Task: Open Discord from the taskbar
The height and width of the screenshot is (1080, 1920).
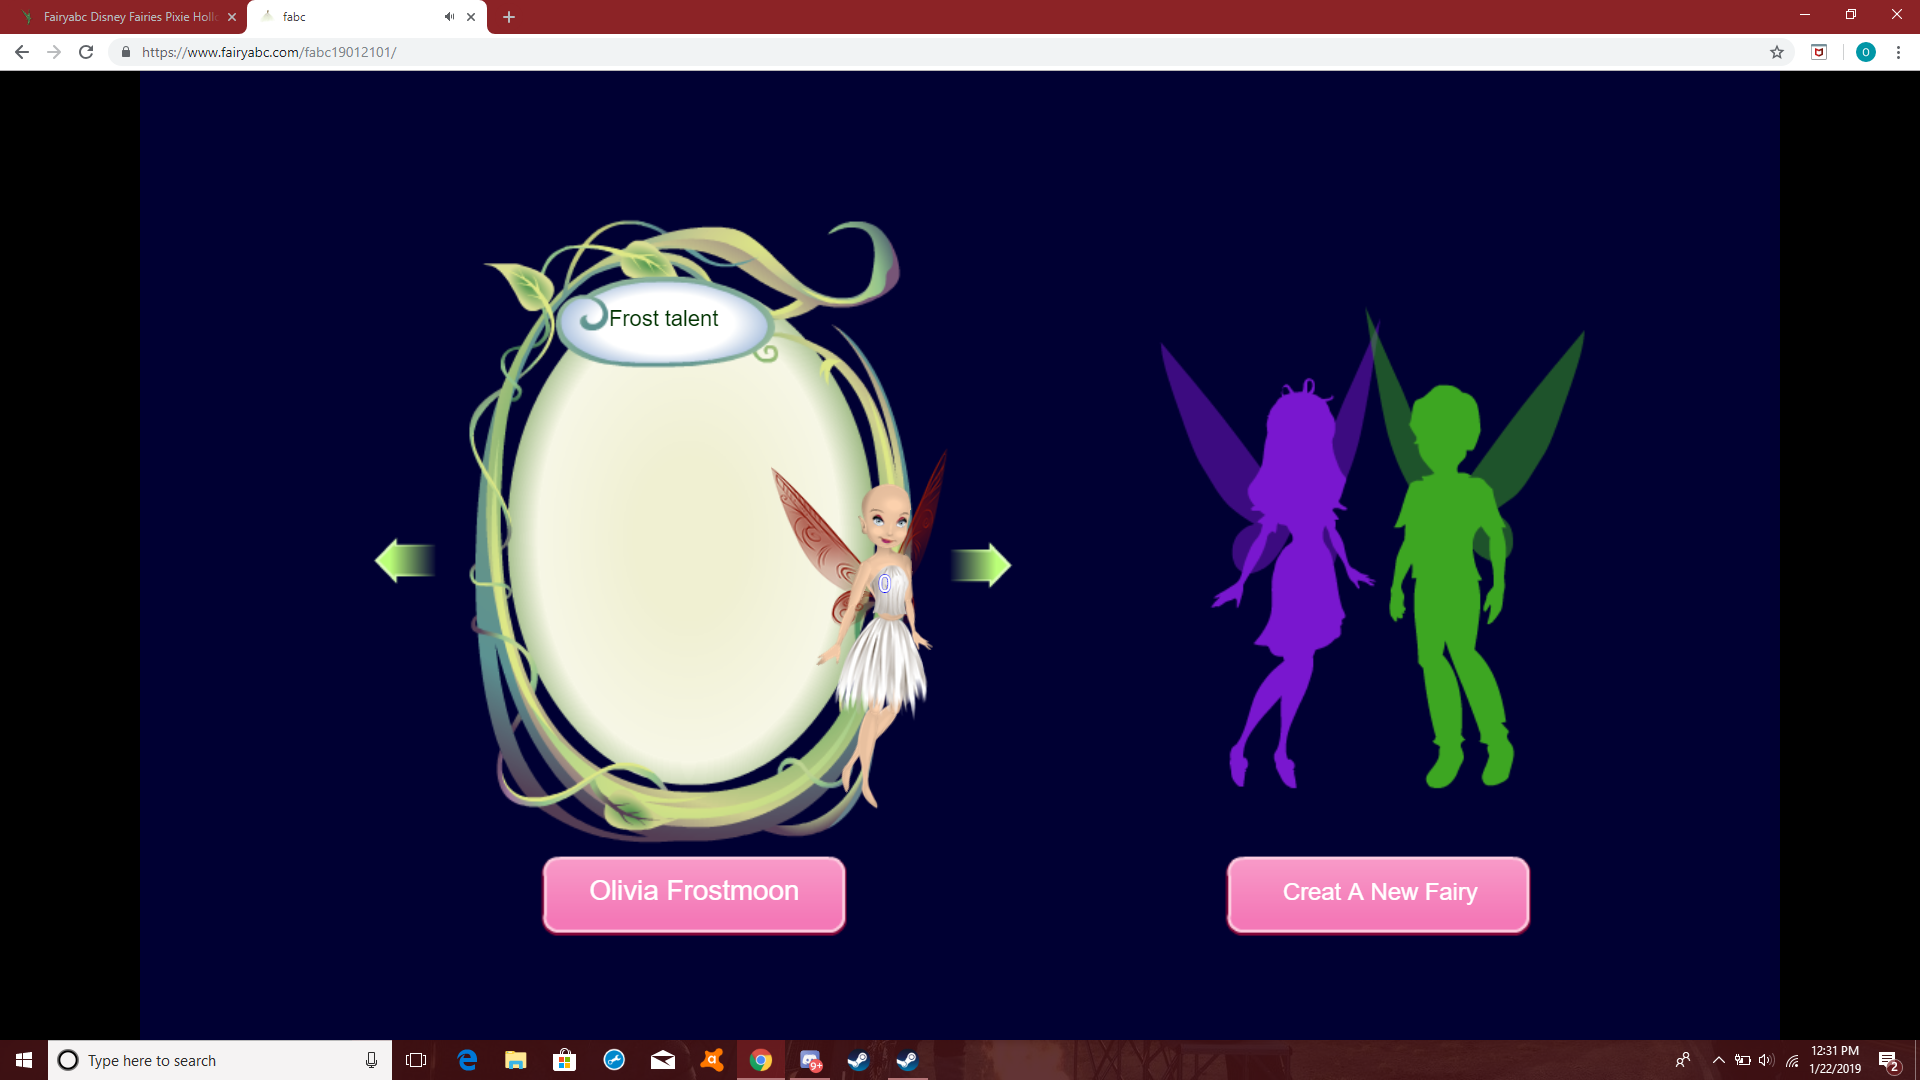Action: pos(810,1060)
